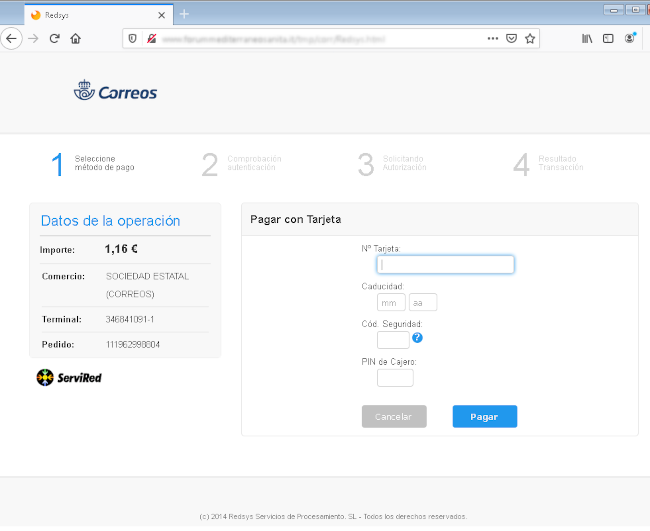Screen dimensions: 650x531
Task: Open page actions three-dot menu
Action: pyautogui.click(x=492, y=38)
